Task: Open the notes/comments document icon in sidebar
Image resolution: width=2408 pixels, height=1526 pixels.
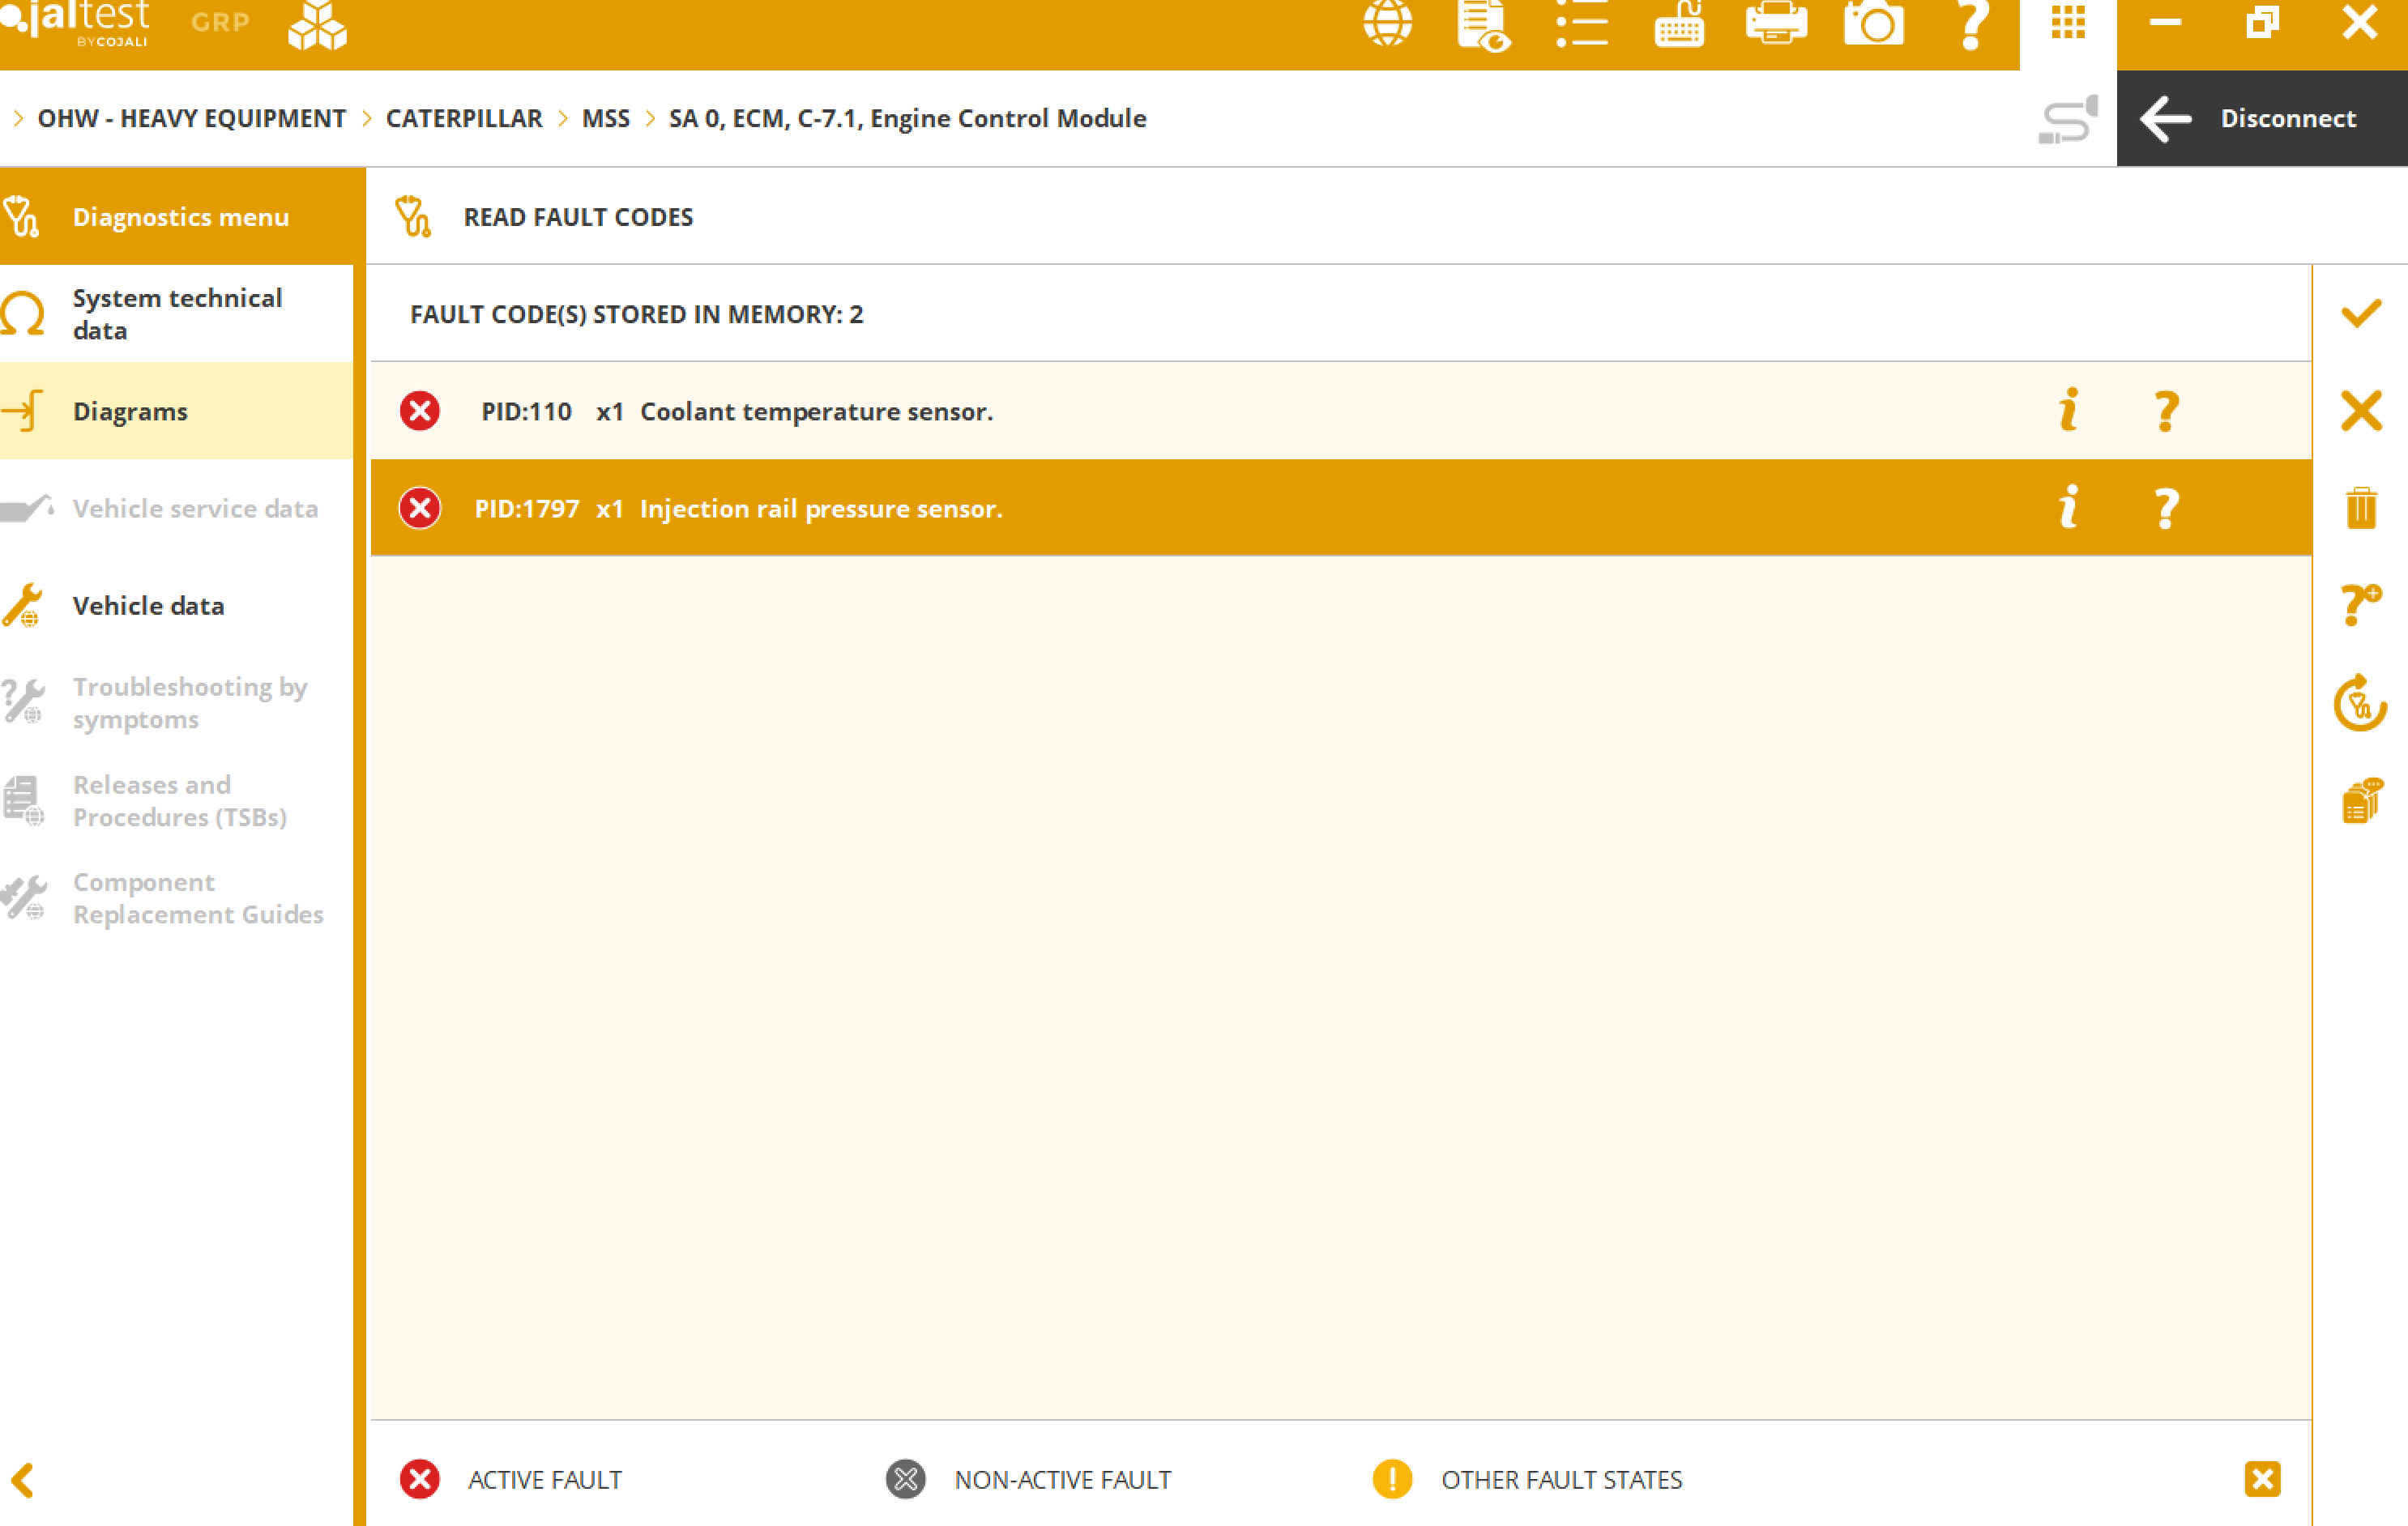Action: [2362, 800]
